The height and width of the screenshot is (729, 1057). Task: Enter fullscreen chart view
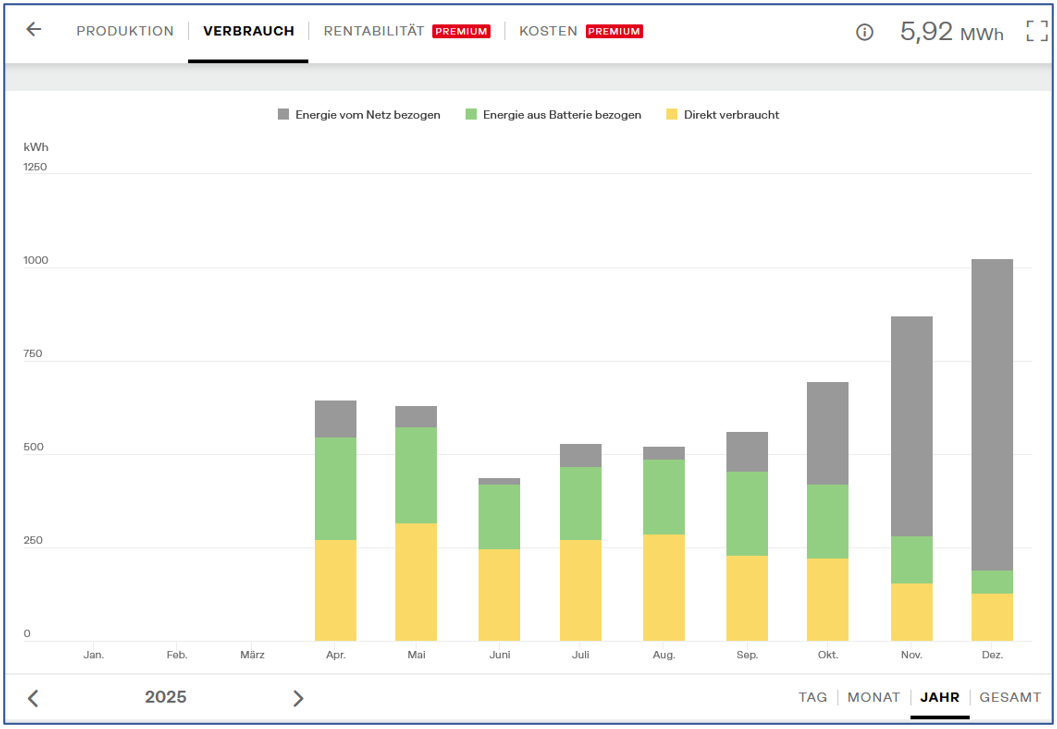pyautogui.click(x=1037, y=31)
